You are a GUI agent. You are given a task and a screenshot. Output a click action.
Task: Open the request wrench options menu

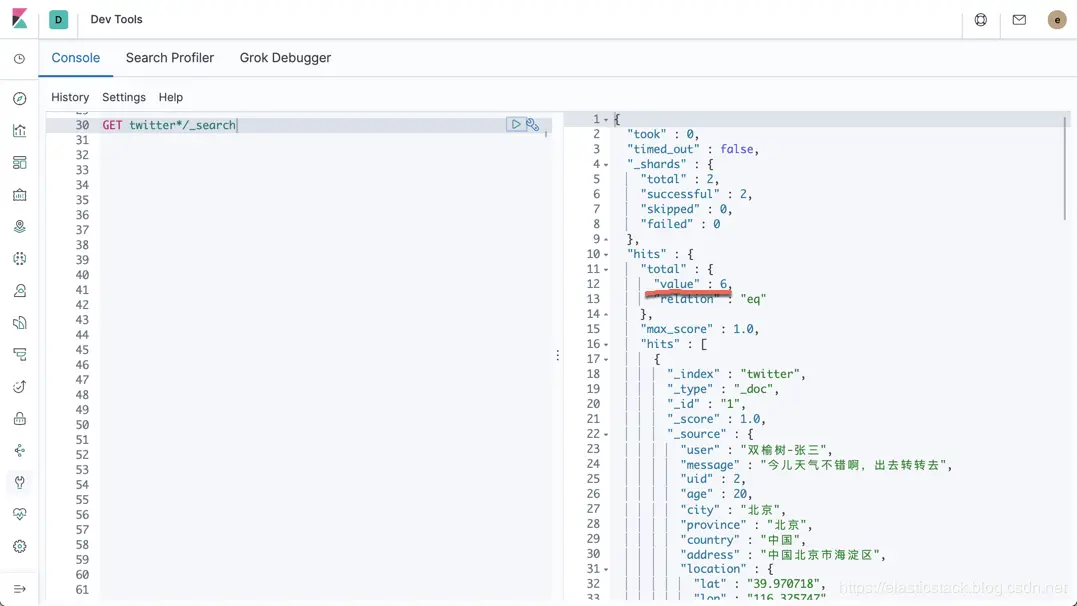532,124
